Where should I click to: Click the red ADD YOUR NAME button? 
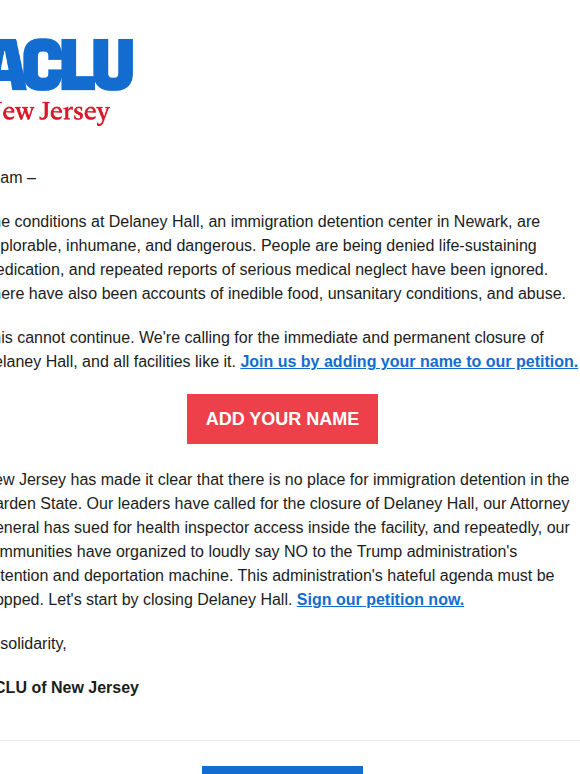coord(282,419)
